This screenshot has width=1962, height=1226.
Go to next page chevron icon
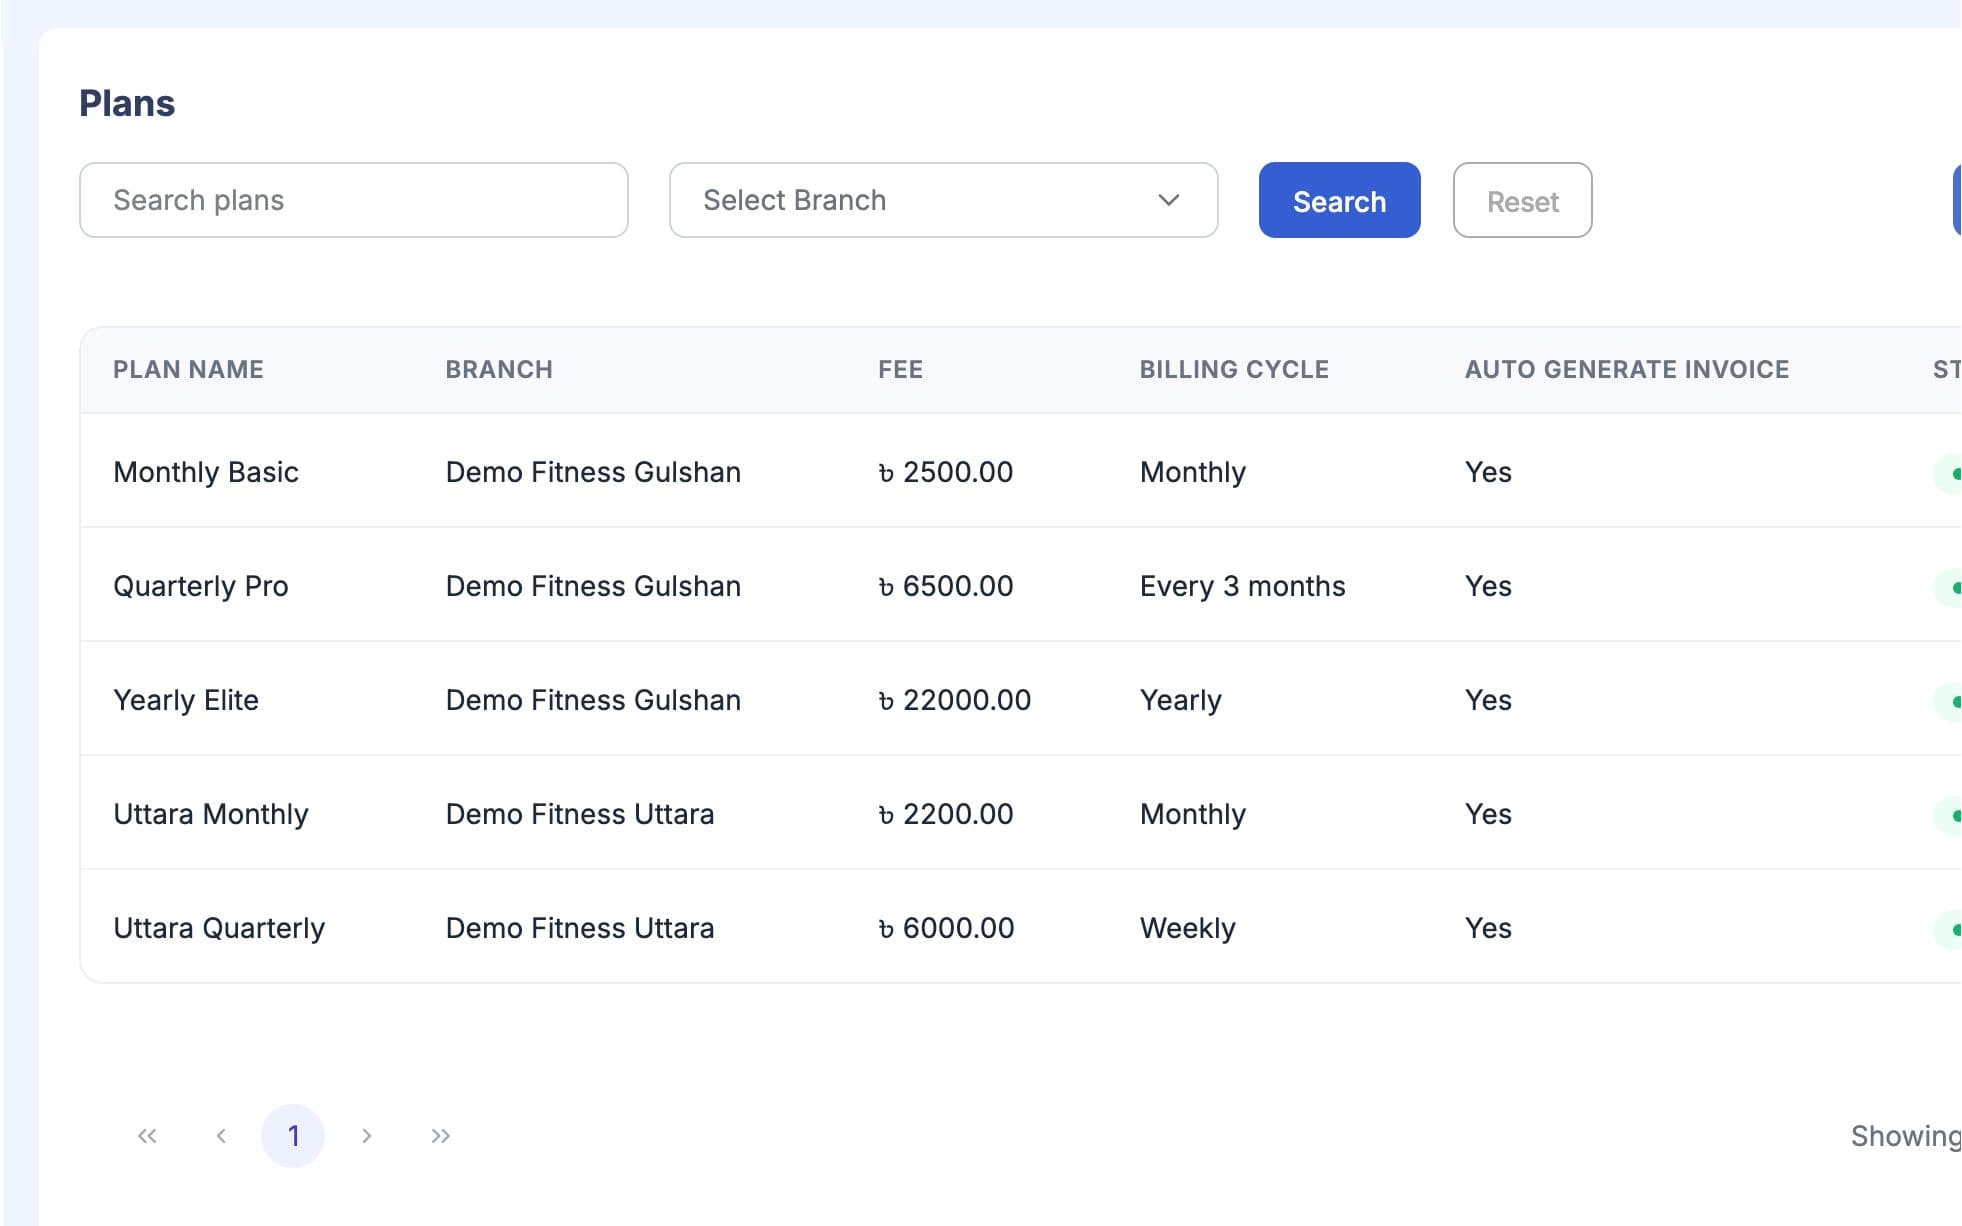click(367, 1136)
